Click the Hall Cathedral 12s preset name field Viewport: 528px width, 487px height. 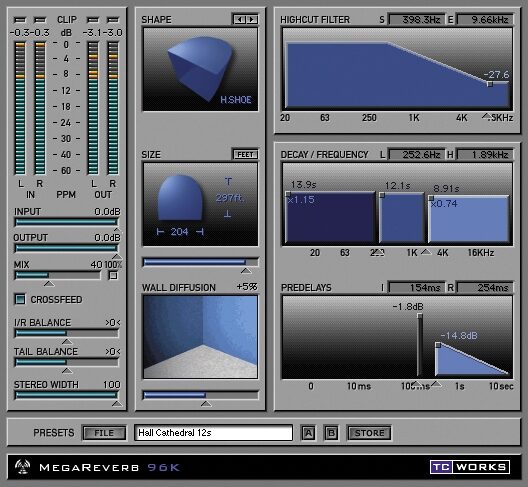[x=213, y=433]
